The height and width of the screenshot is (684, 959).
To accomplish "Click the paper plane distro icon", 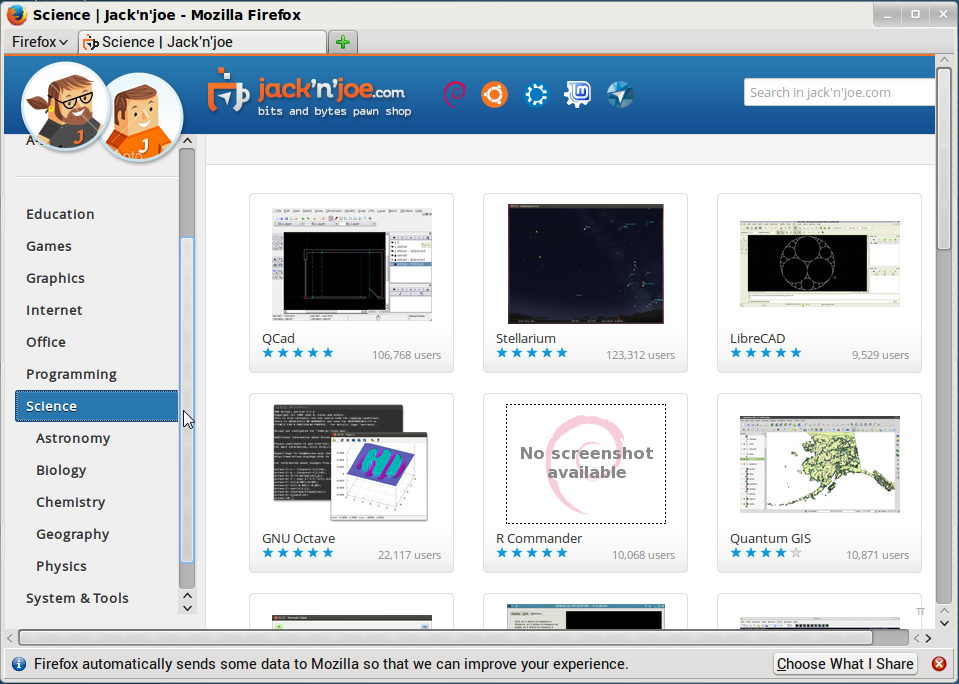I will coord(620,94).
